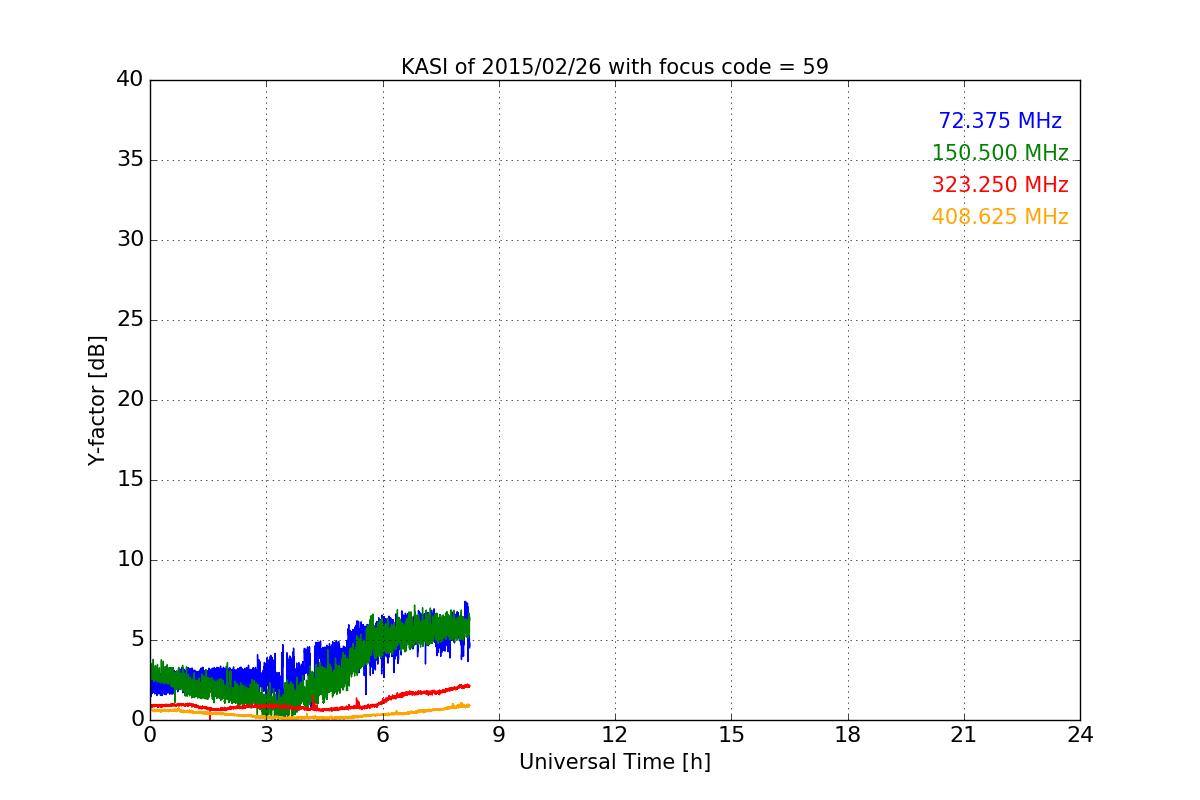Click x-axis tick value 21
1200x800 pixels.
pyautogui.click(x=964, y=734)
